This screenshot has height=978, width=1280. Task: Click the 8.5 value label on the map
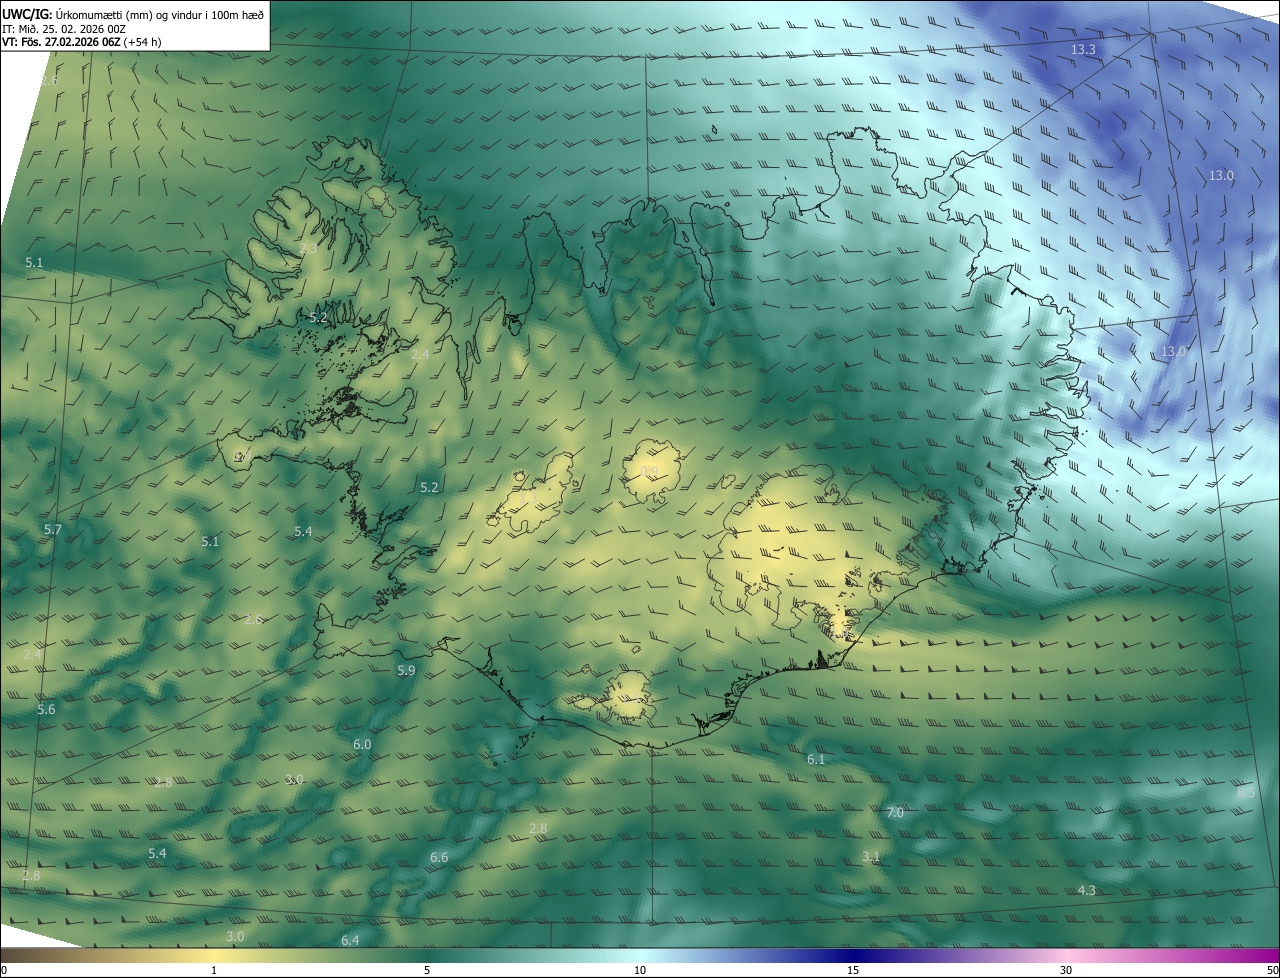pyautogui.click(x=1246, y=793)
